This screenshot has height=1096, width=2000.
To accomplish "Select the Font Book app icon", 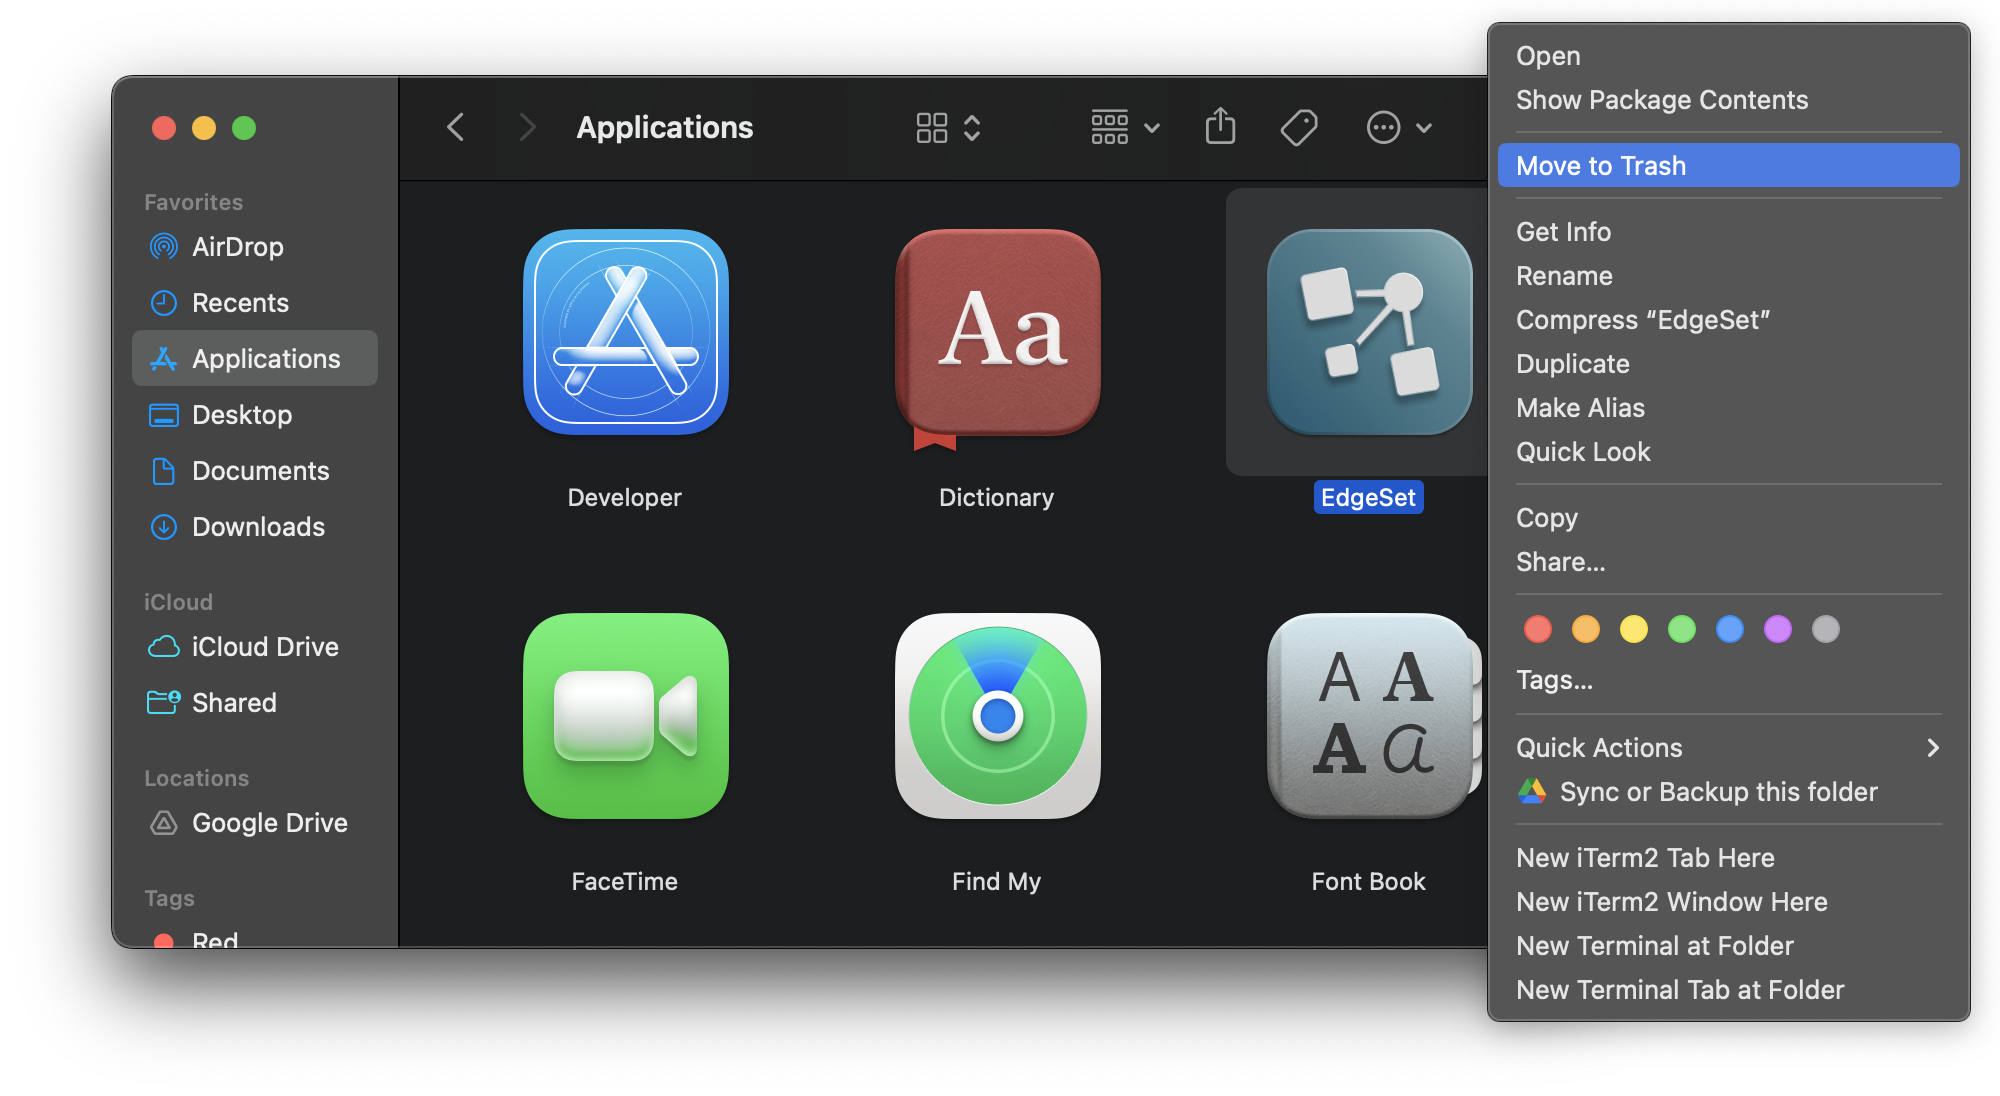I will [x=1372, y=716].
